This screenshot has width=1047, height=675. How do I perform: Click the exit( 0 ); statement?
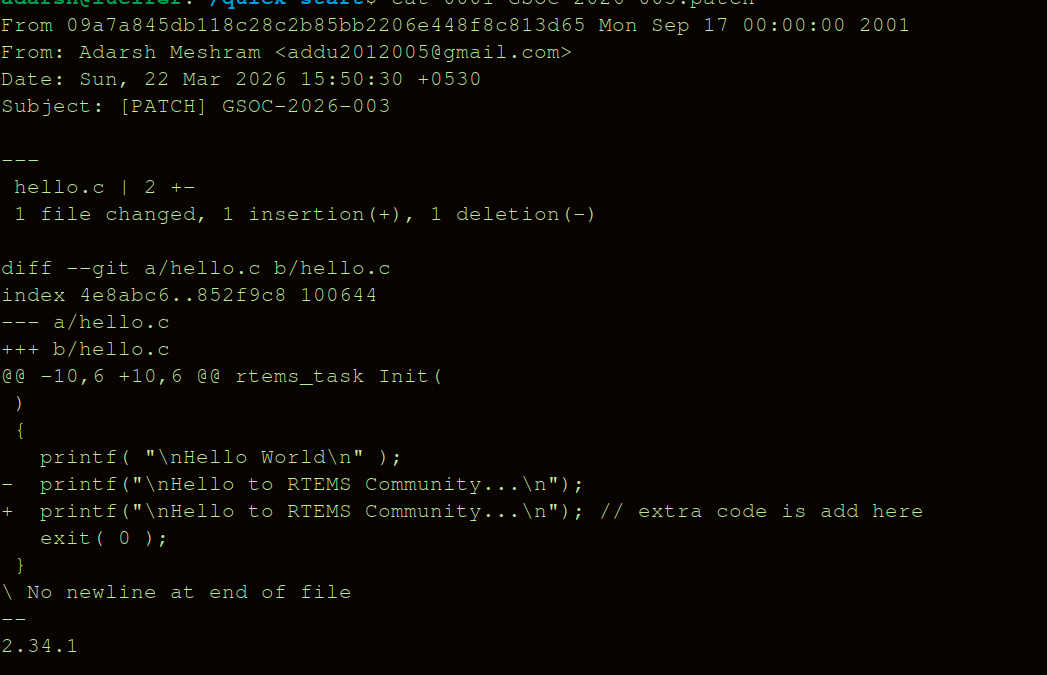click(x=104, y=538)
